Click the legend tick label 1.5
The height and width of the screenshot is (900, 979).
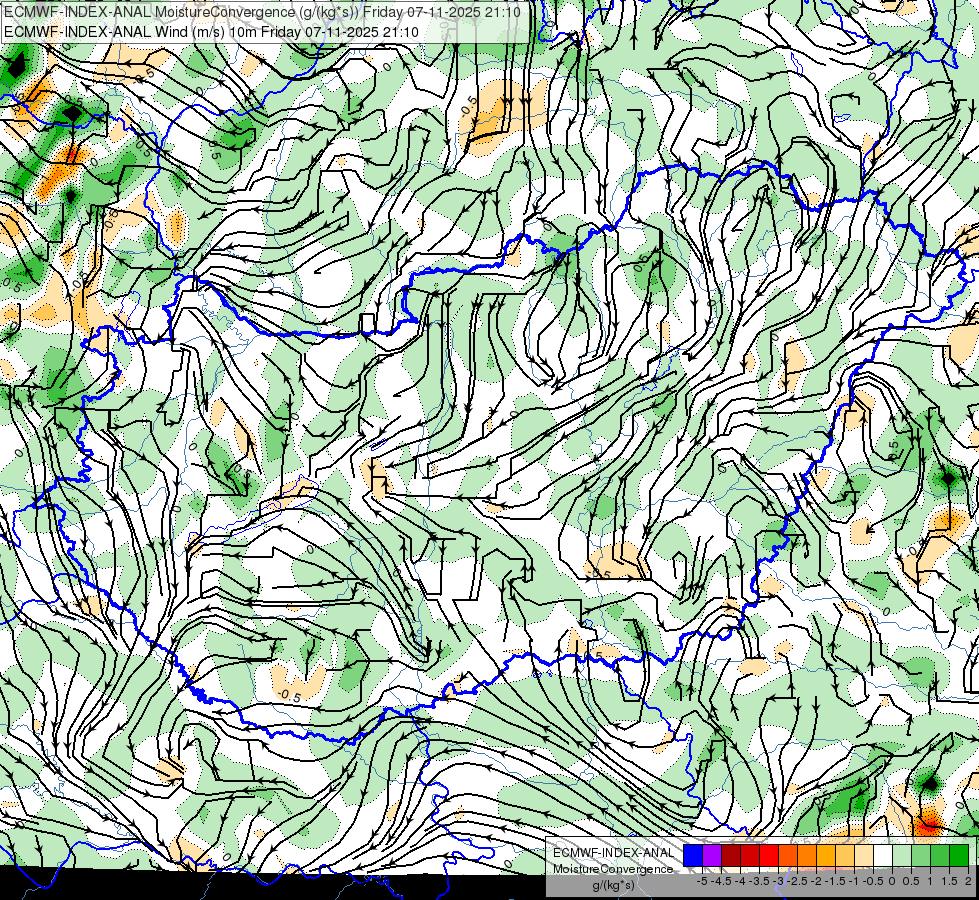948,881
